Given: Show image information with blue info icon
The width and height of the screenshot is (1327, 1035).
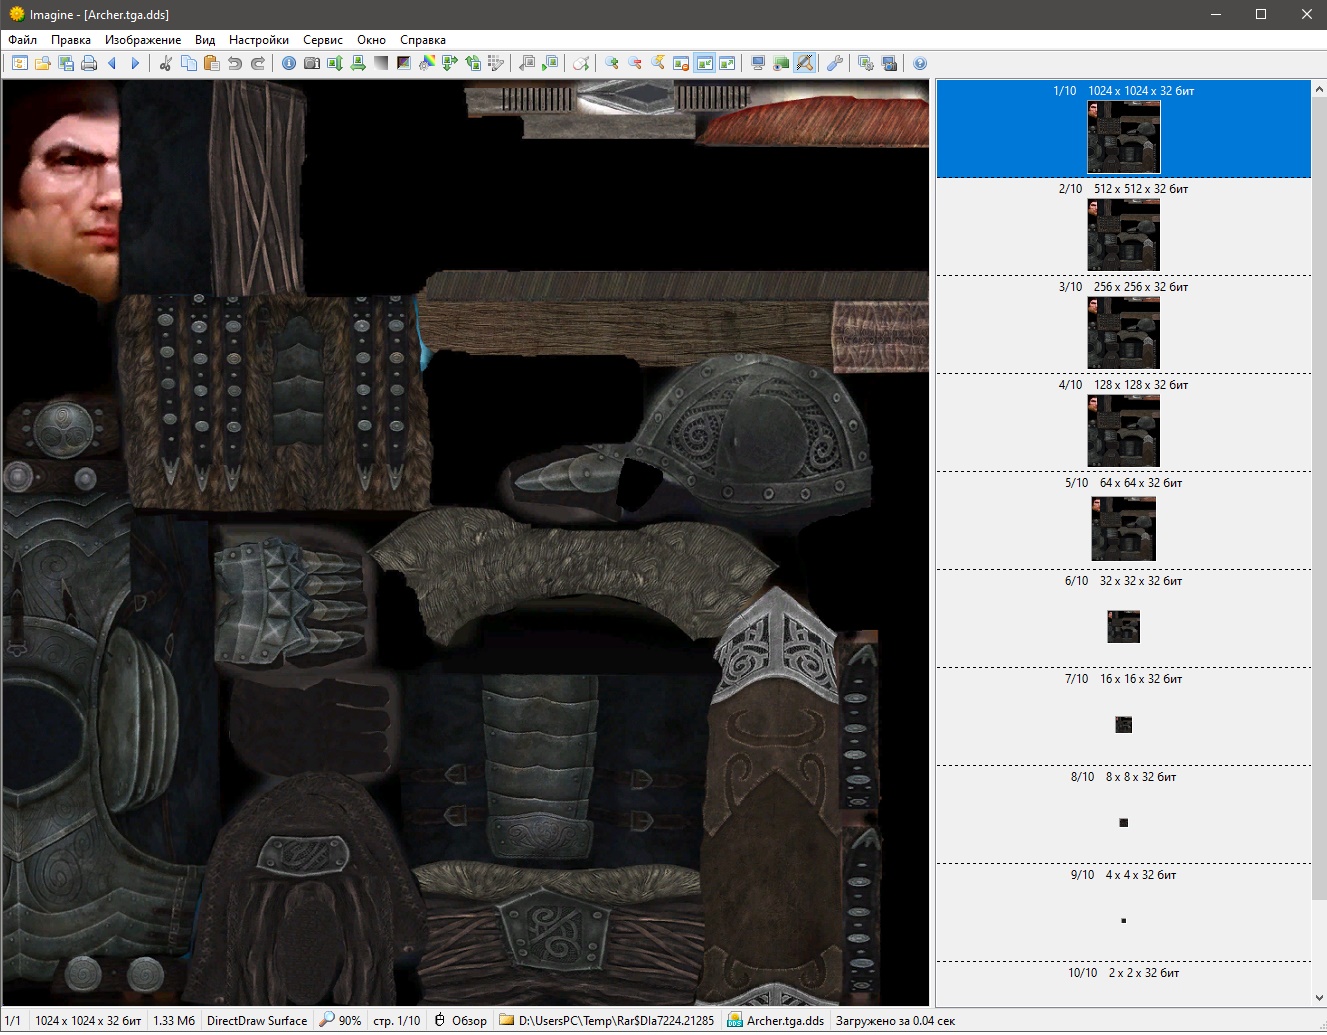Looking at the screenshot, I should pos(289,63).
